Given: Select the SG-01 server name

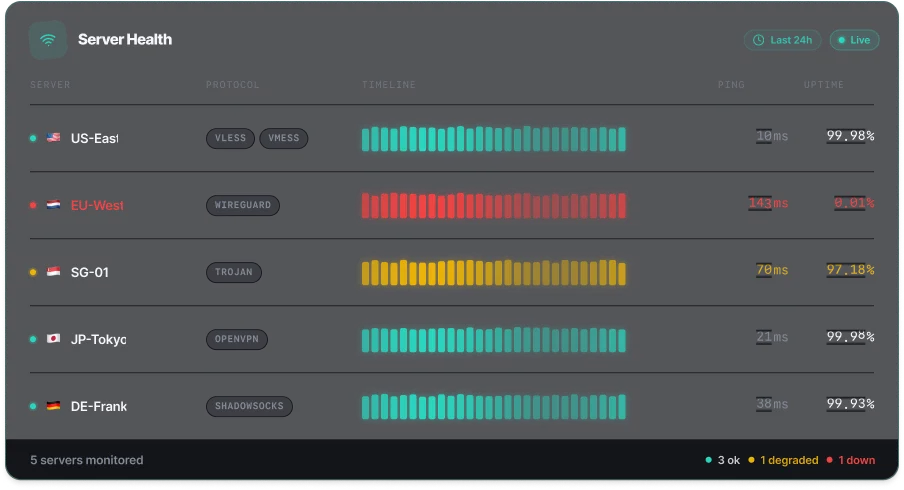Looking at the screenshot, I should [89, 272].
